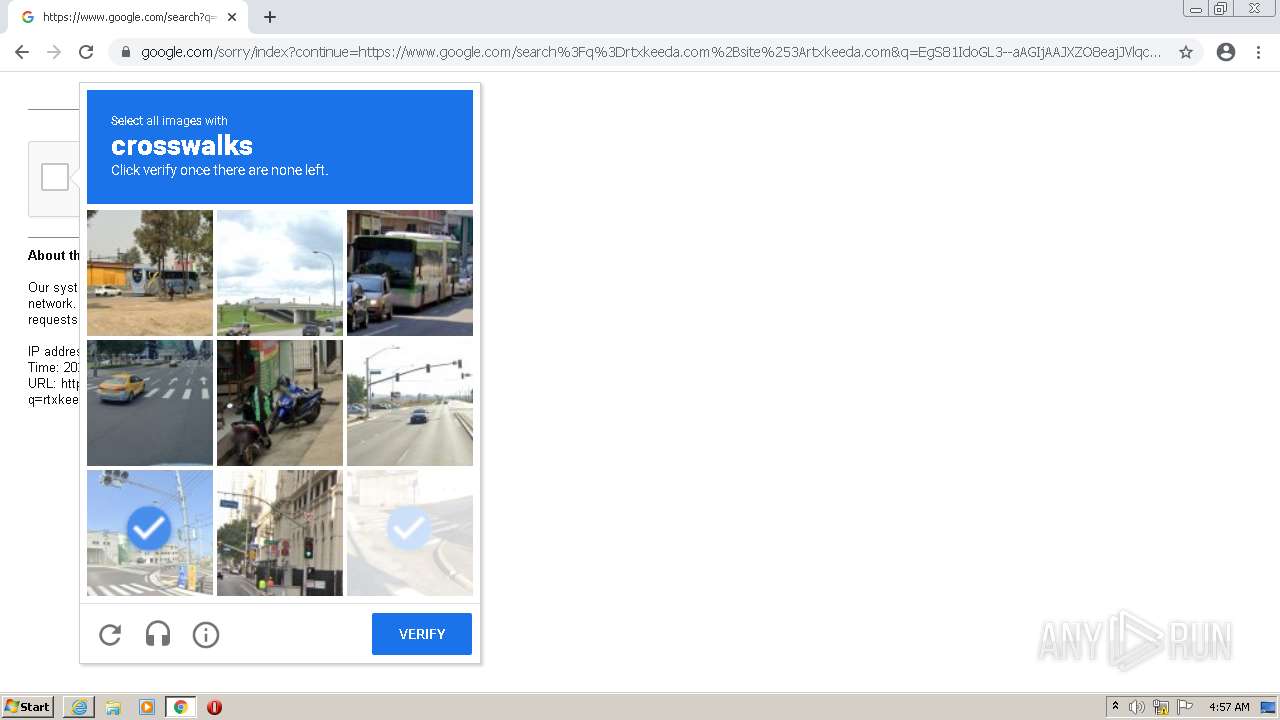Deselect the faded checked curb tile
The width and height of the screenshot is (1280, 720).
410,533
